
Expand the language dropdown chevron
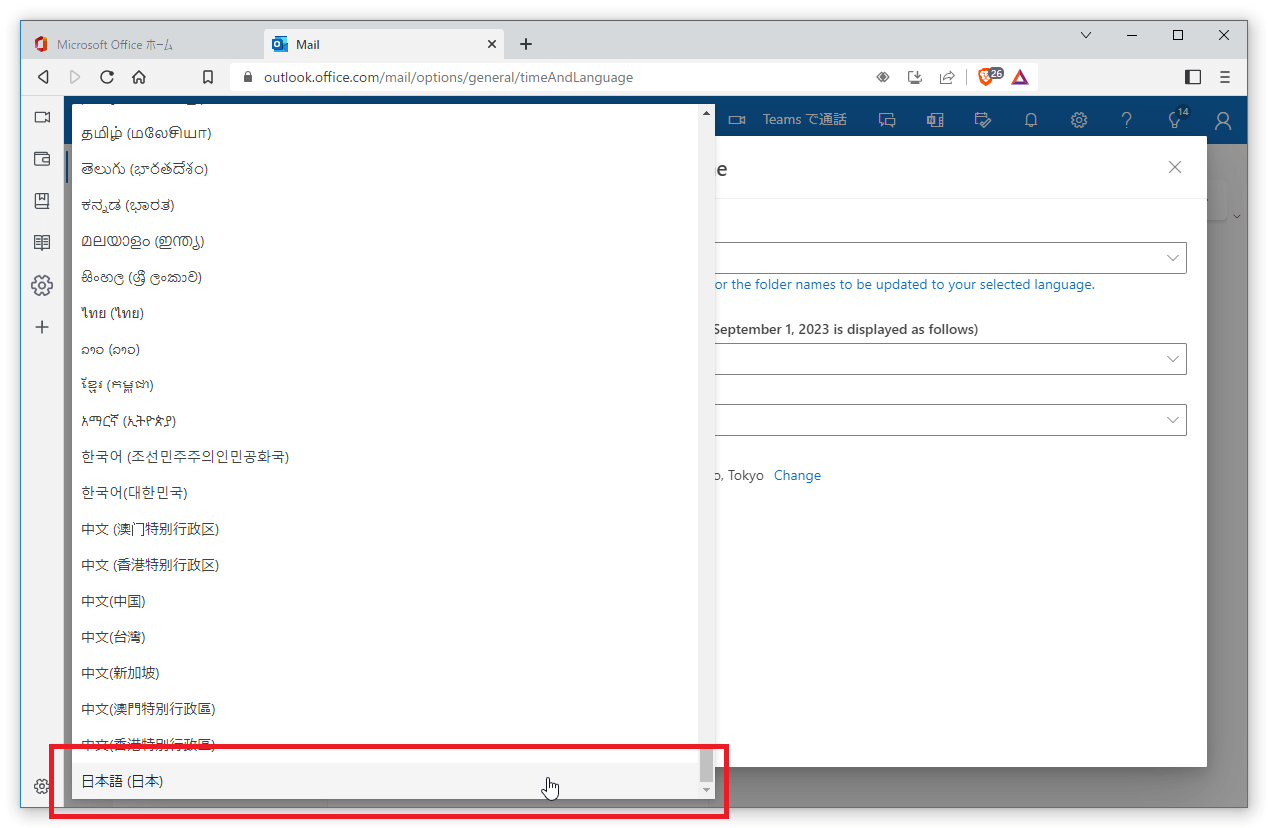1173,258
